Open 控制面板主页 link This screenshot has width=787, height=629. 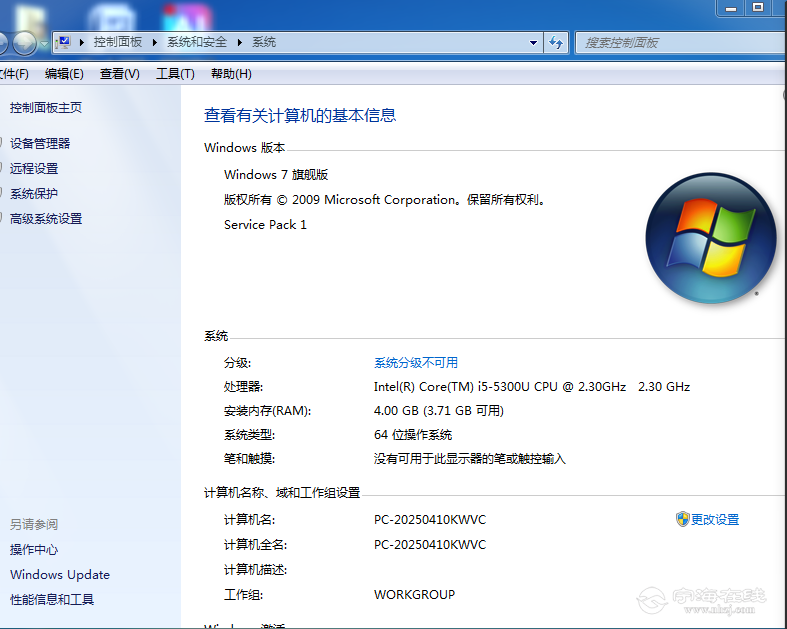(x=46, y=107)
